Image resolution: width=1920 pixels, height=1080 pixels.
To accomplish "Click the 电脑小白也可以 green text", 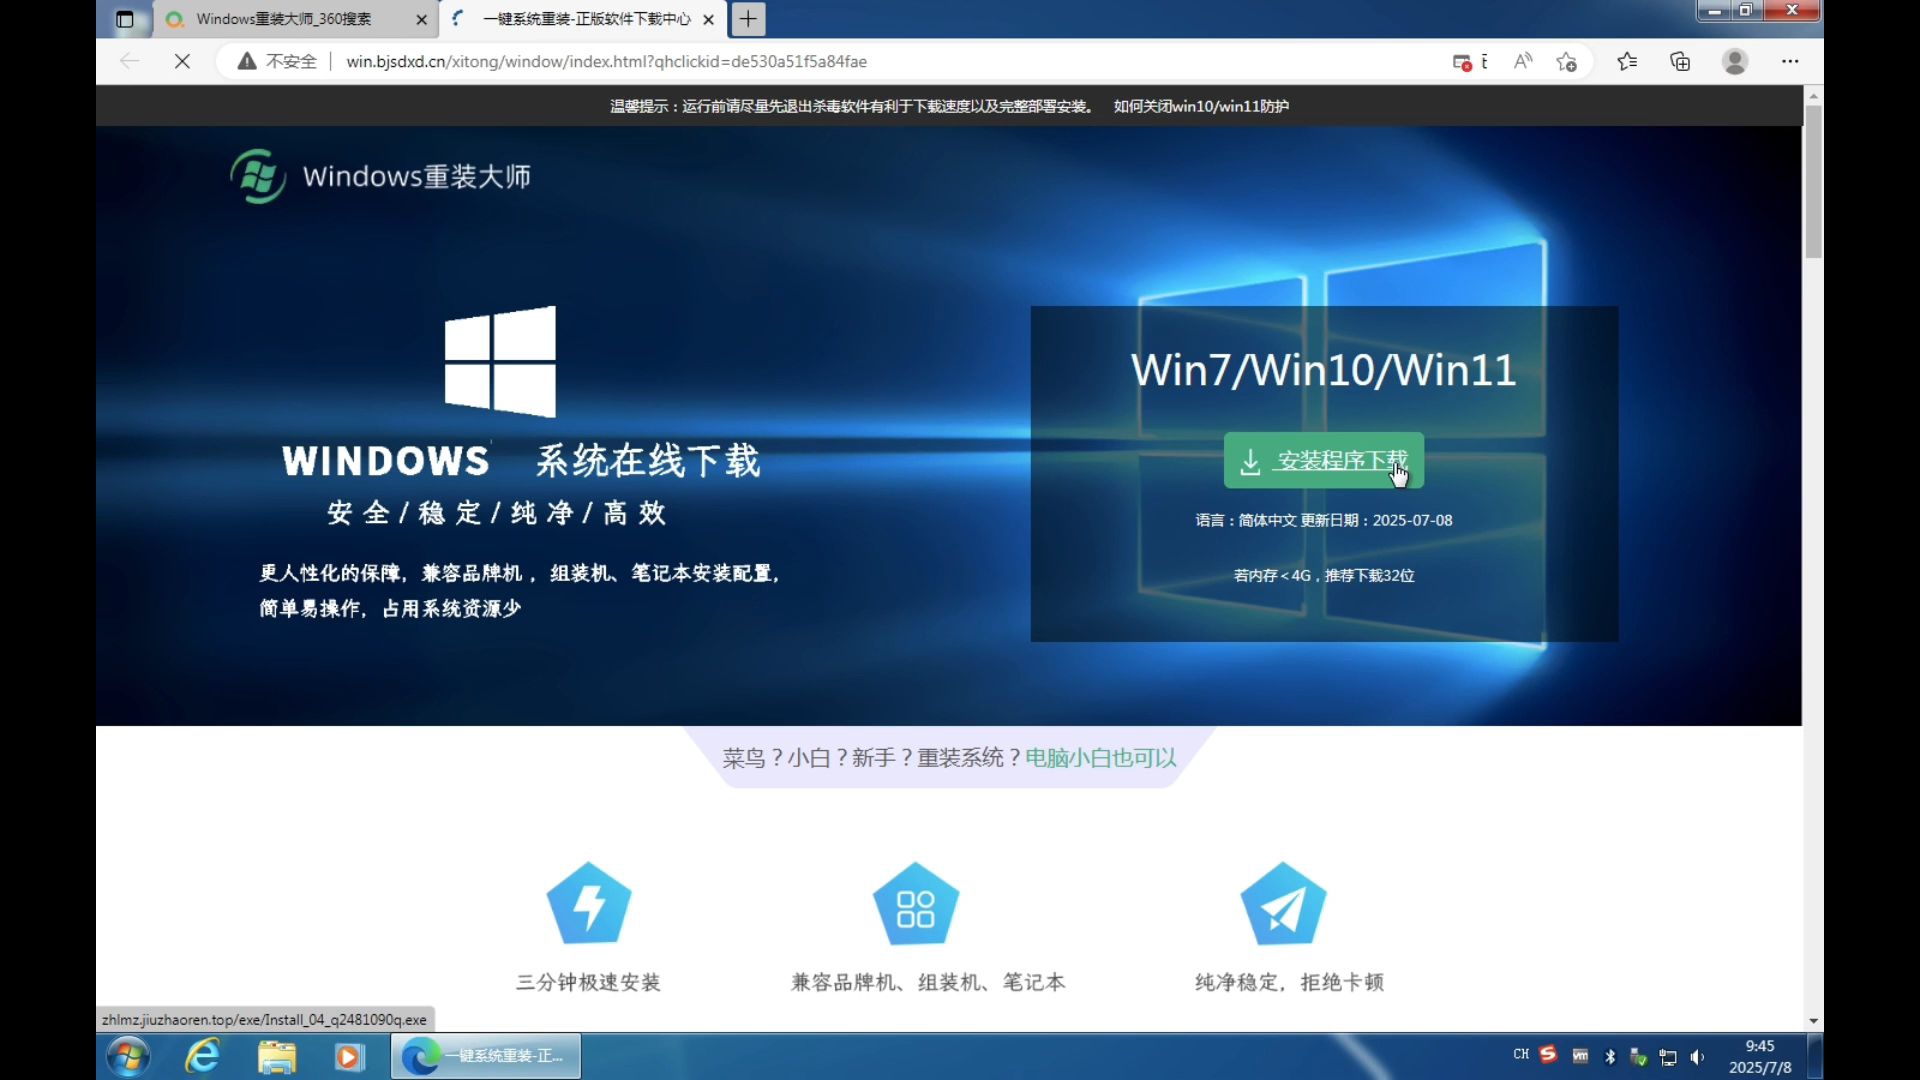I will pyautogui.click(x=1101, y=758).
